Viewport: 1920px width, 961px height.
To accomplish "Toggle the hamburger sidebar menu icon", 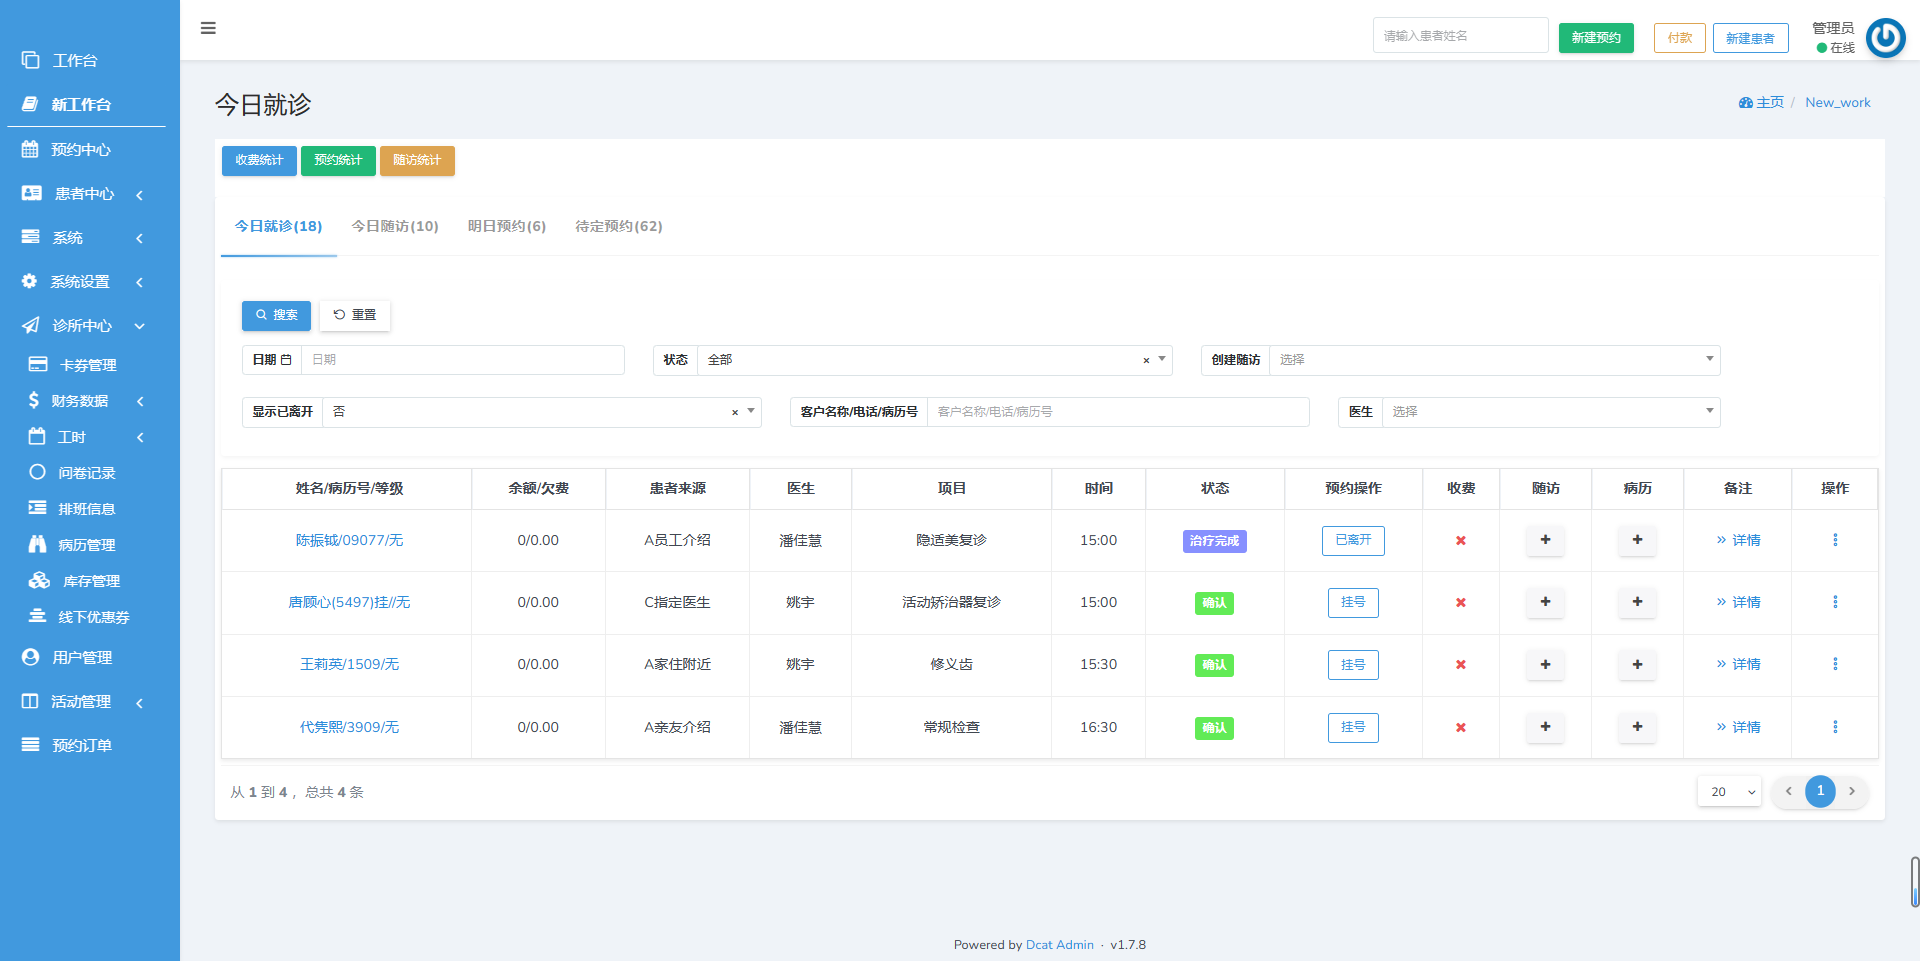I will click(208, 28).
